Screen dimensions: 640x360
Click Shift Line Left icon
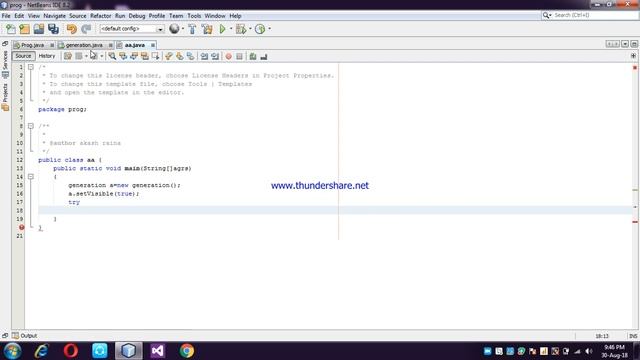pos(204,56)
